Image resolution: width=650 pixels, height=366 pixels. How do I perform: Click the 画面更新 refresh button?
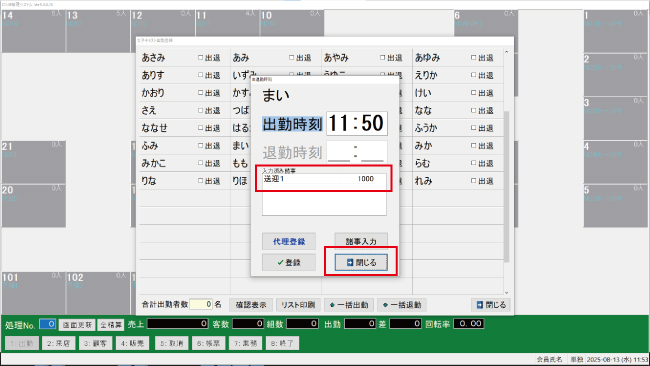coord(77,325)
